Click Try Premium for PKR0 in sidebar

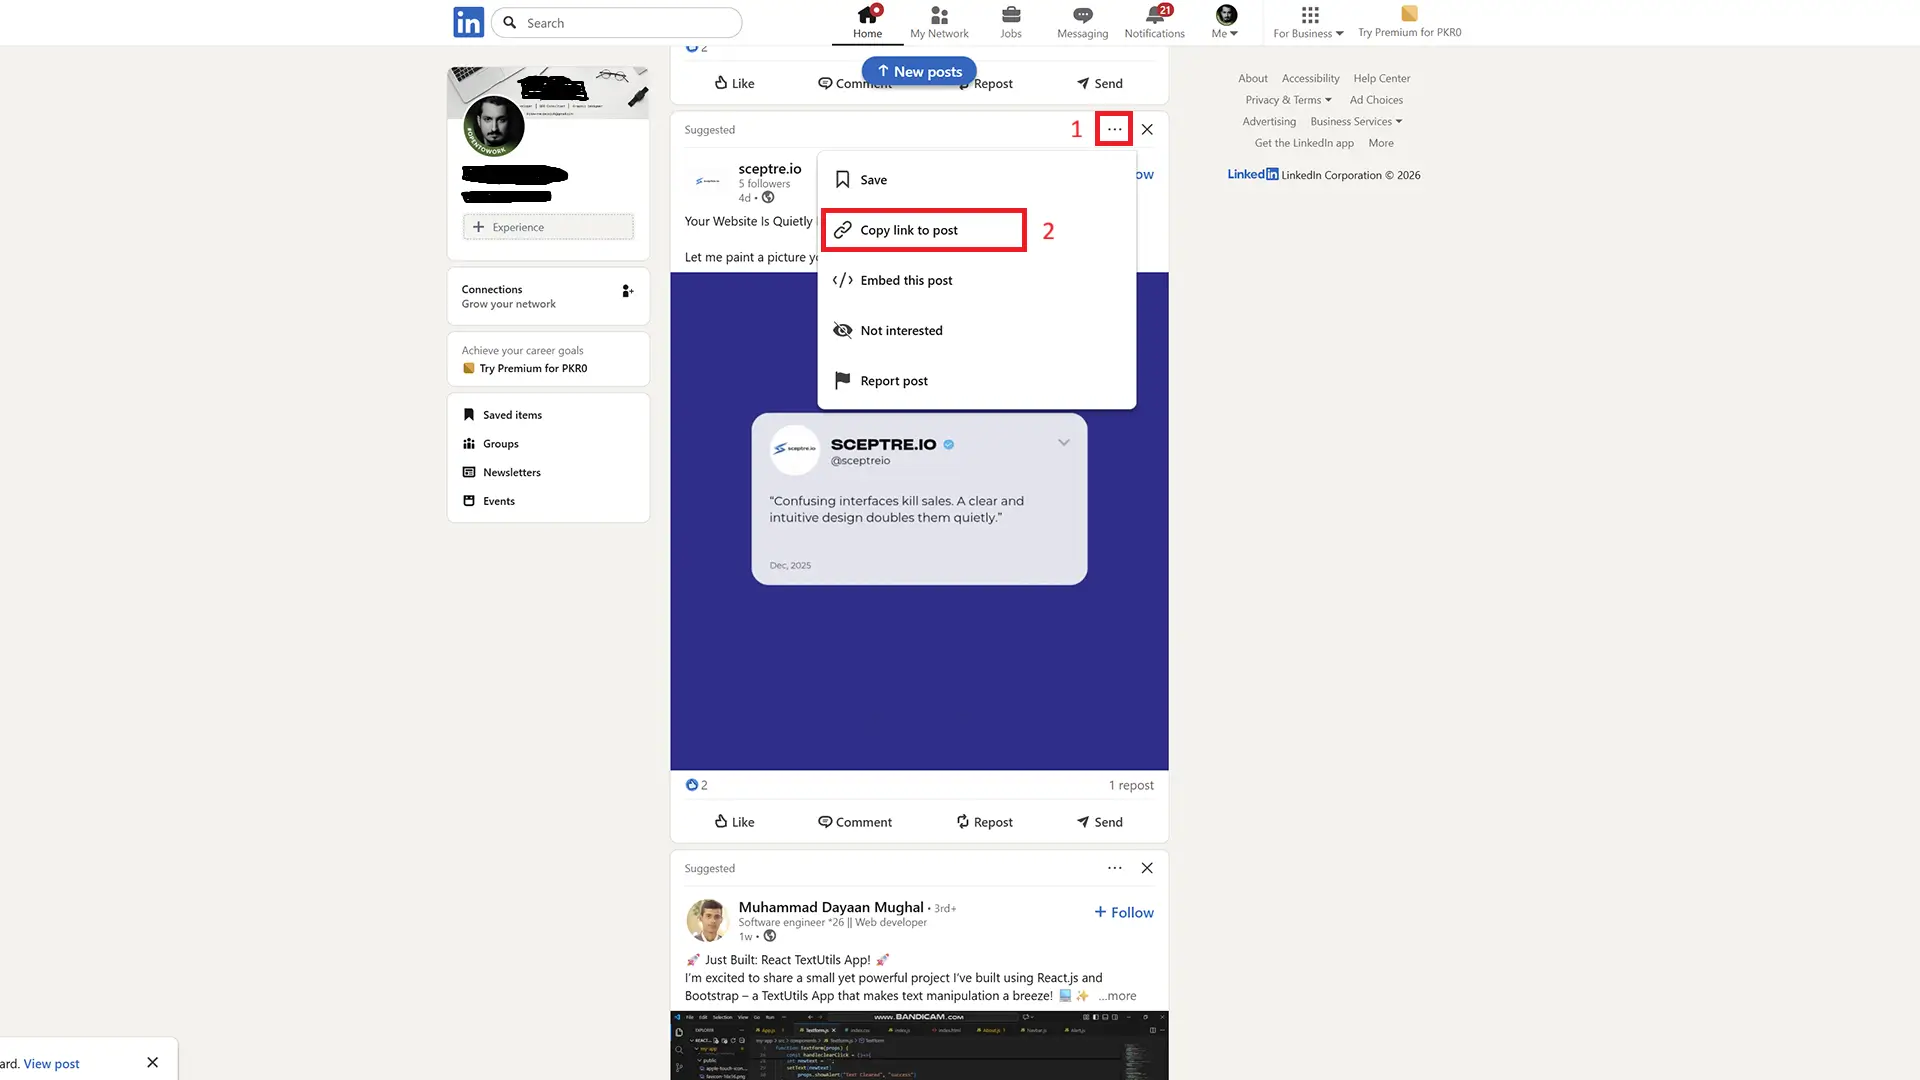tap(524, 368)
